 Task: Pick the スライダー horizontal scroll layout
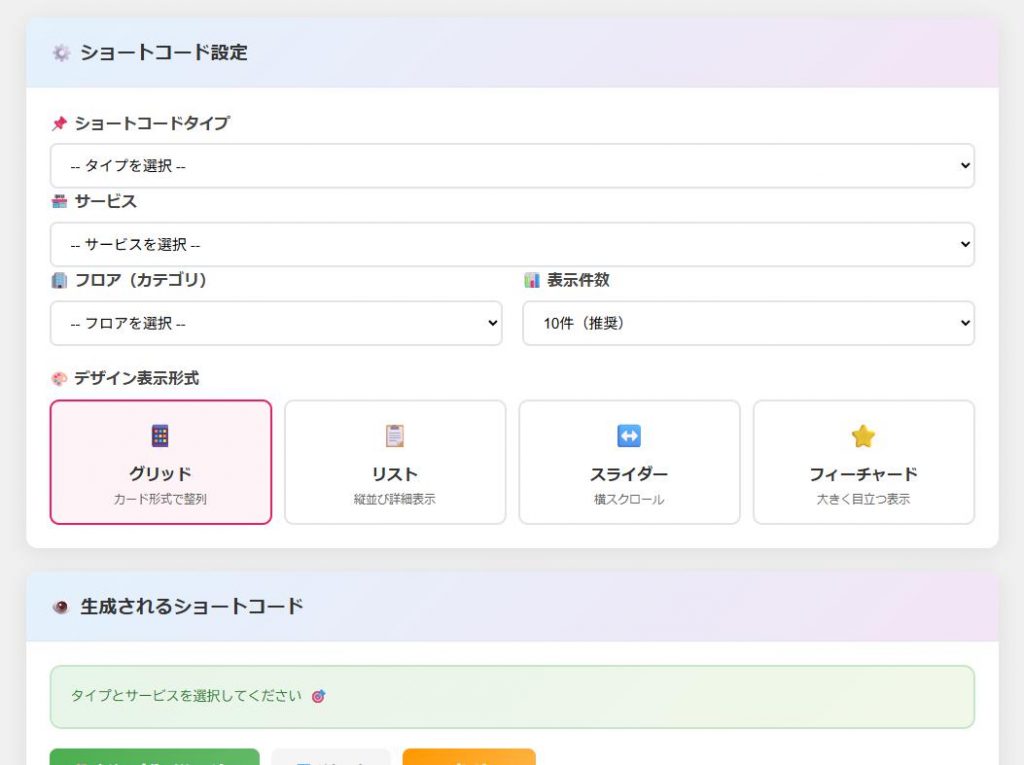click(x=629, y=462)
